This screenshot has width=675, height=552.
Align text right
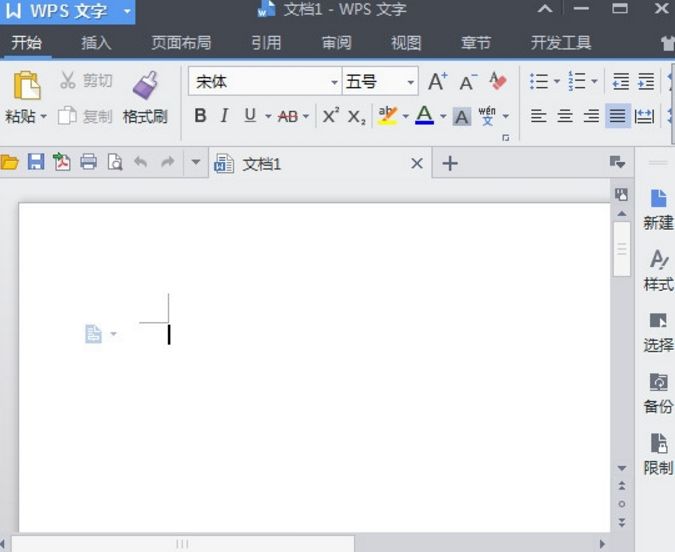click(x=591, y=116)
